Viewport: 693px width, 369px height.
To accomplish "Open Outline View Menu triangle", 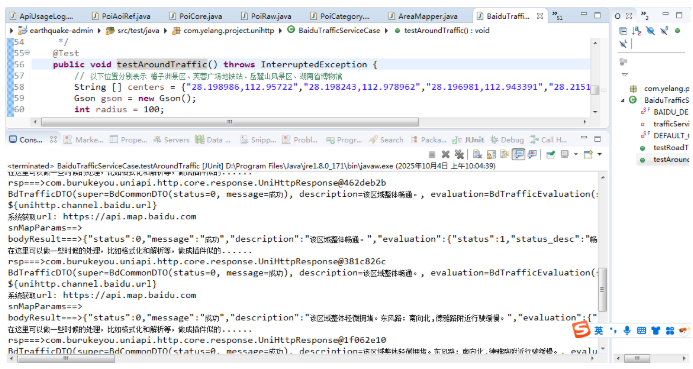I will click(625, 74).
